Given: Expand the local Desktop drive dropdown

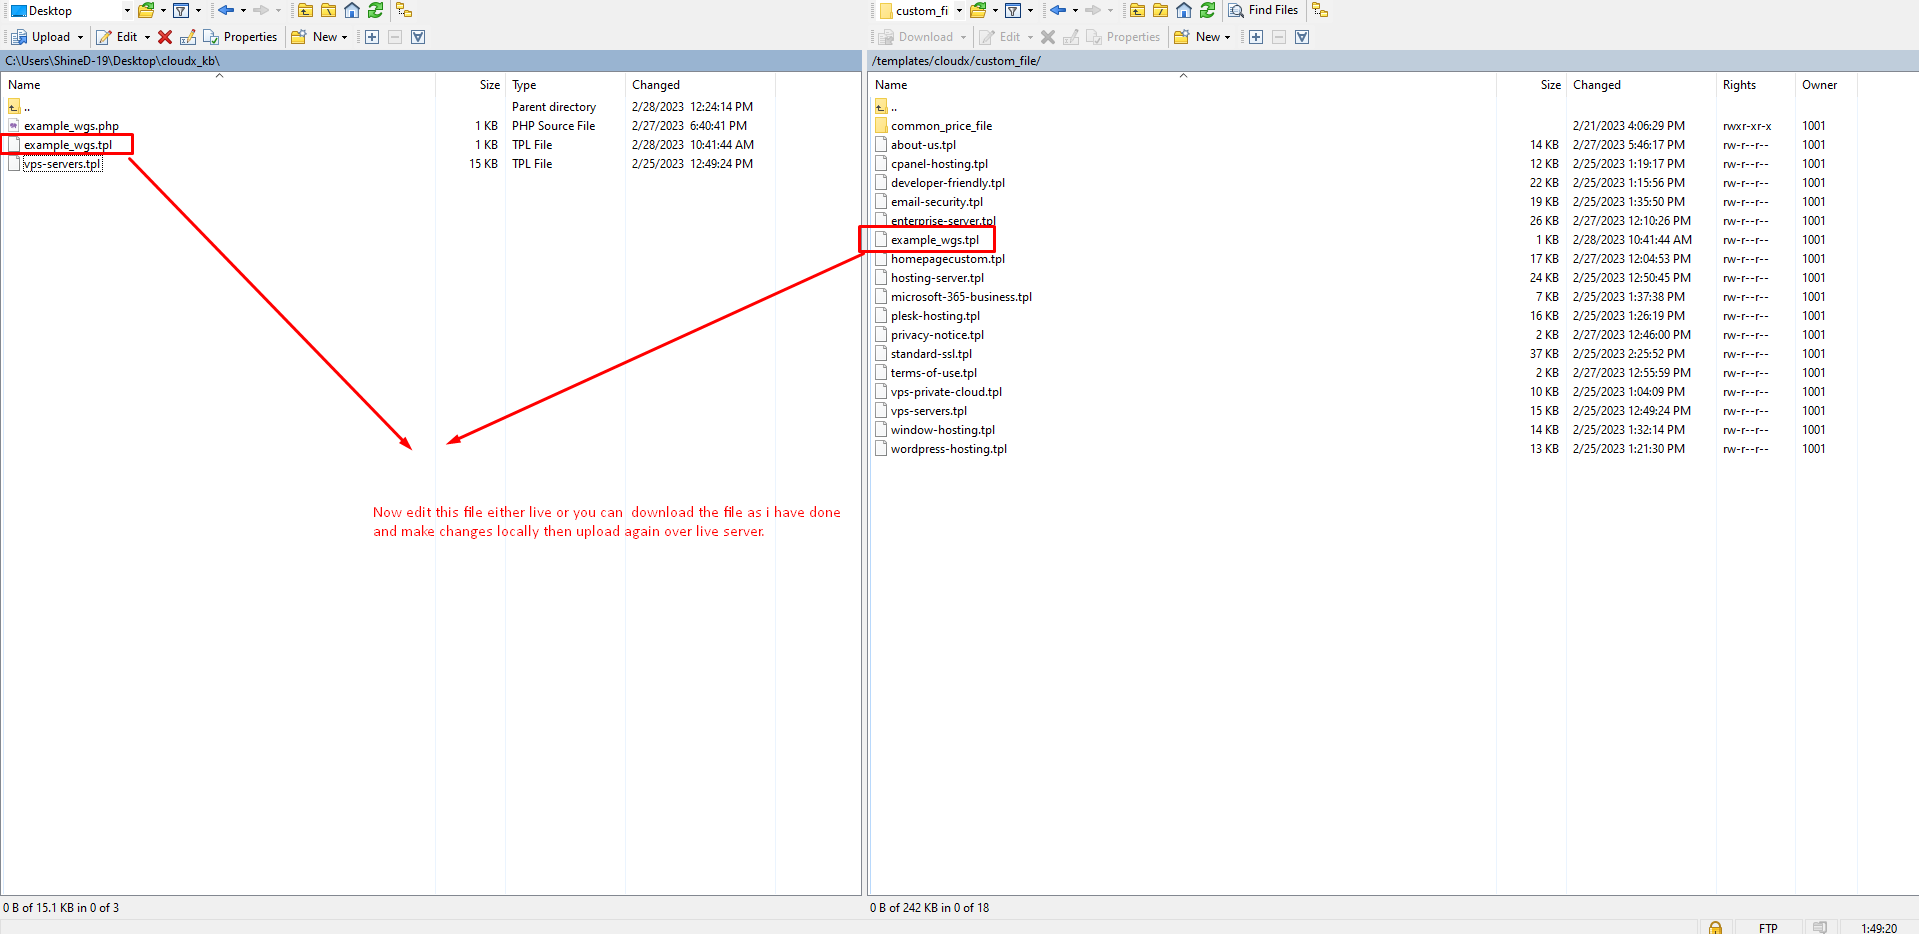Looking at the screenshot, I should click(127, 11).
